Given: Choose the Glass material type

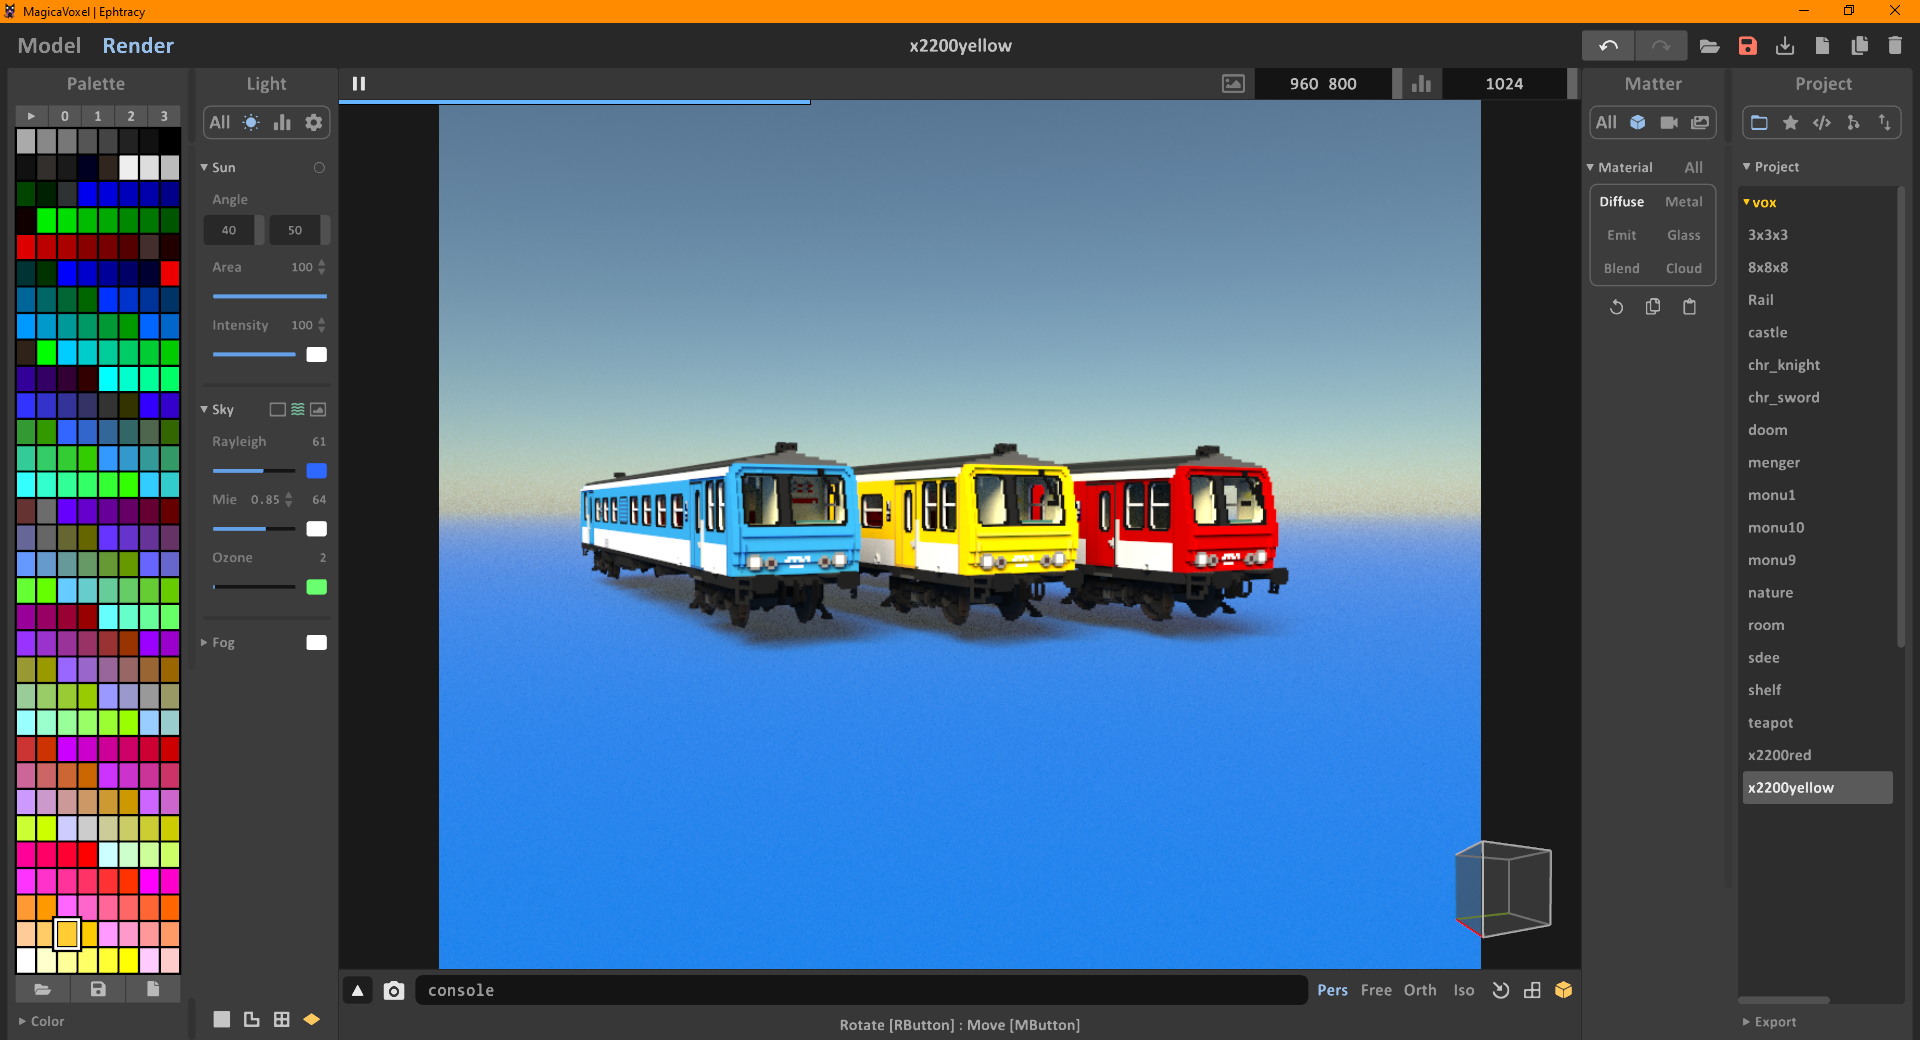Looking at the screenshot, I should pos(1683,235).
